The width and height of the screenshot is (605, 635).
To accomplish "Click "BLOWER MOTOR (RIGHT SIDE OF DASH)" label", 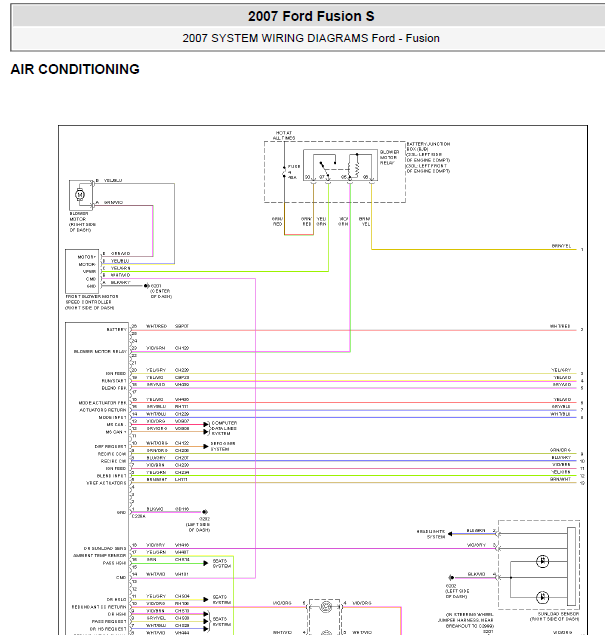I will coord(82,222).
